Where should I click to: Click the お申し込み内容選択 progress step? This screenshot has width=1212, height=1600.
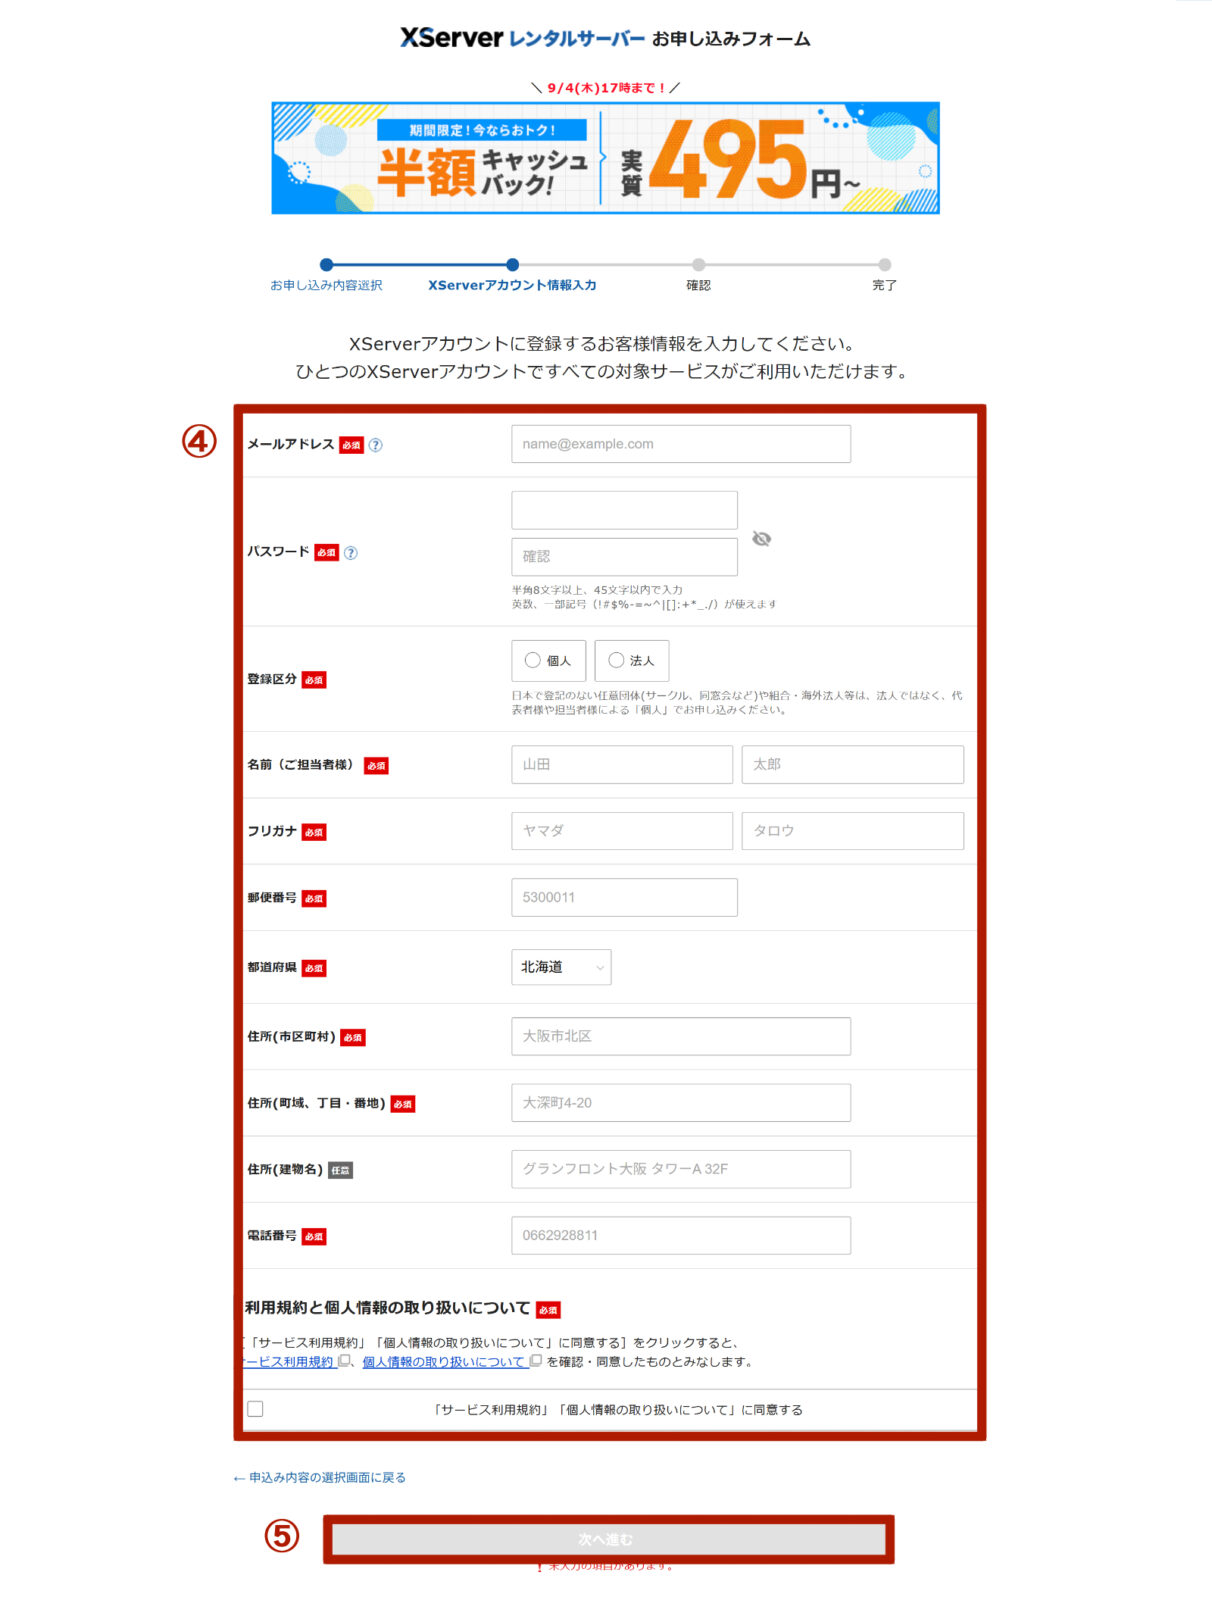[x=326, y=285]
